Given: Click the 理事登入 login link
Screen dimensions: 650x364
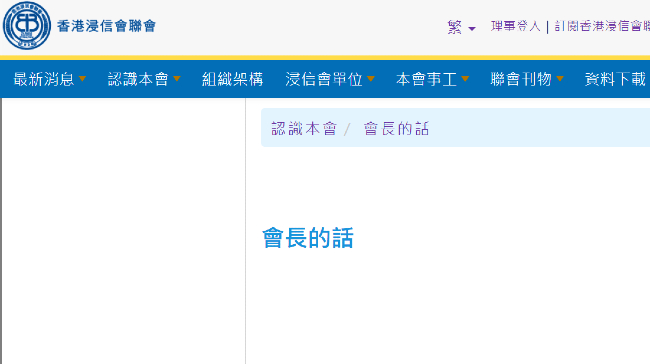Looking at the screenshot, I should click(x=516, y=27).
